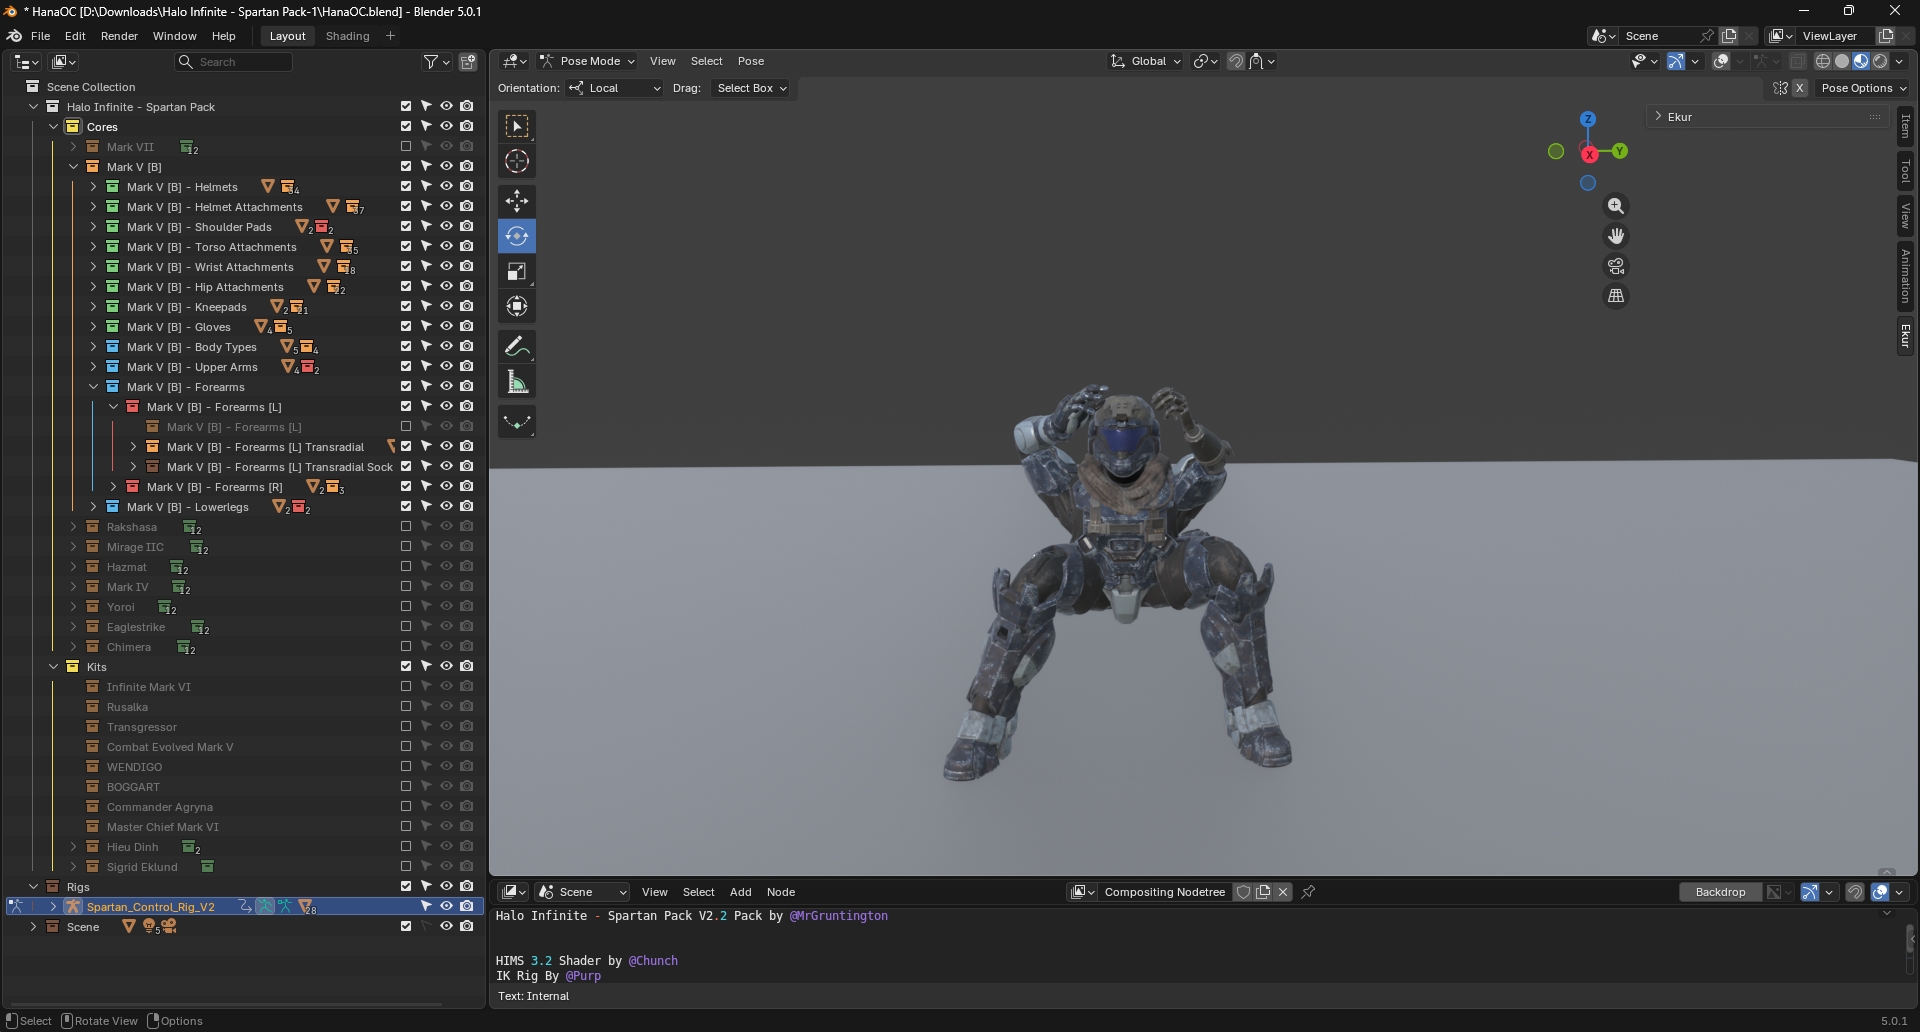Switch to orthographic/perspective grid icon
This screenshot has height=1032, width=1920.
point(1616,296)
